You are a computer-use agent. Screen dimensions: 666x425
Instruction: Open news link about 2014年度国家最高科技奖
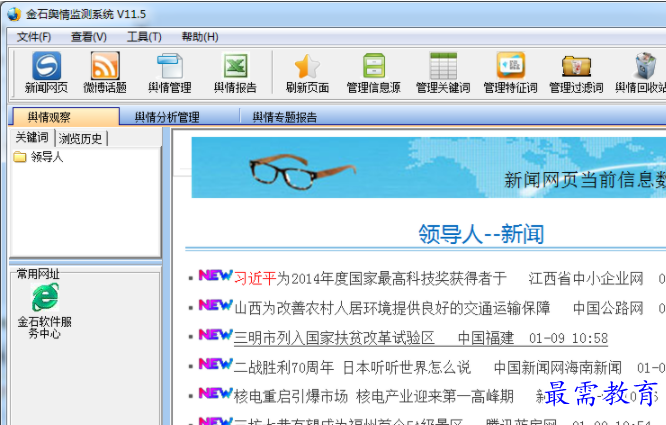[x=370, y=279]
